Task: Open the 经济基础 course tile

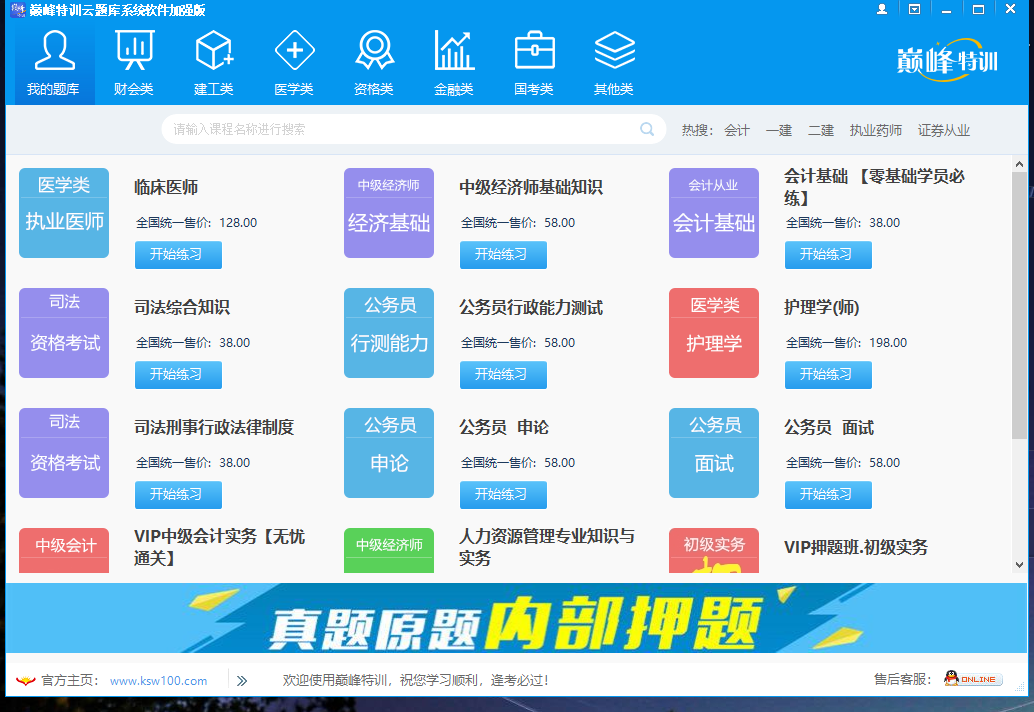Action: 389,213
